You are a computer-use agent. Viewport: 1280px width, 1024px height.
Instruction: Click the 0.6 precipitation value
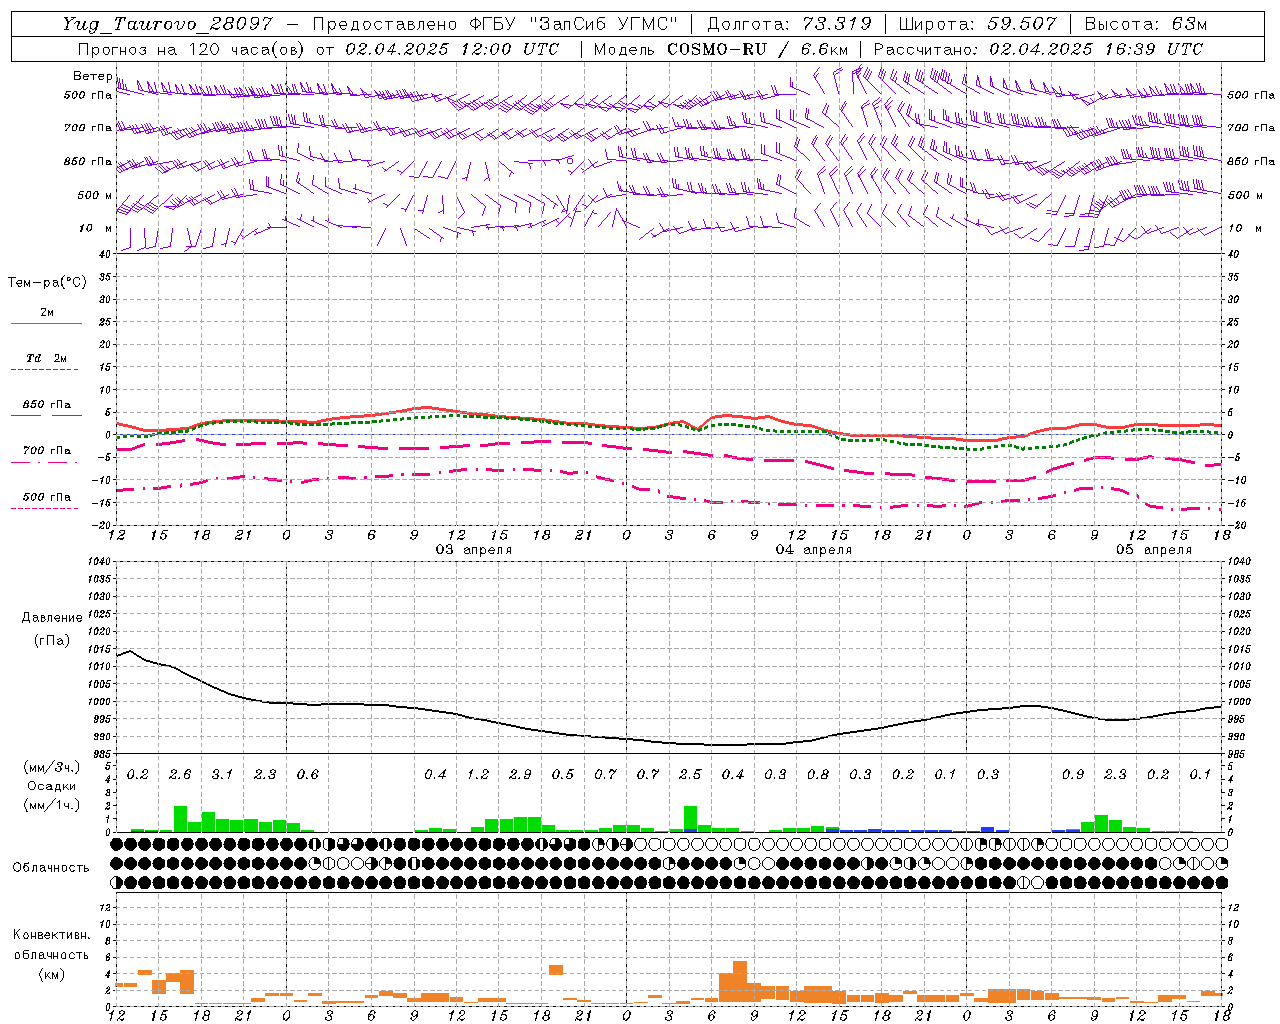pos(308,774)
